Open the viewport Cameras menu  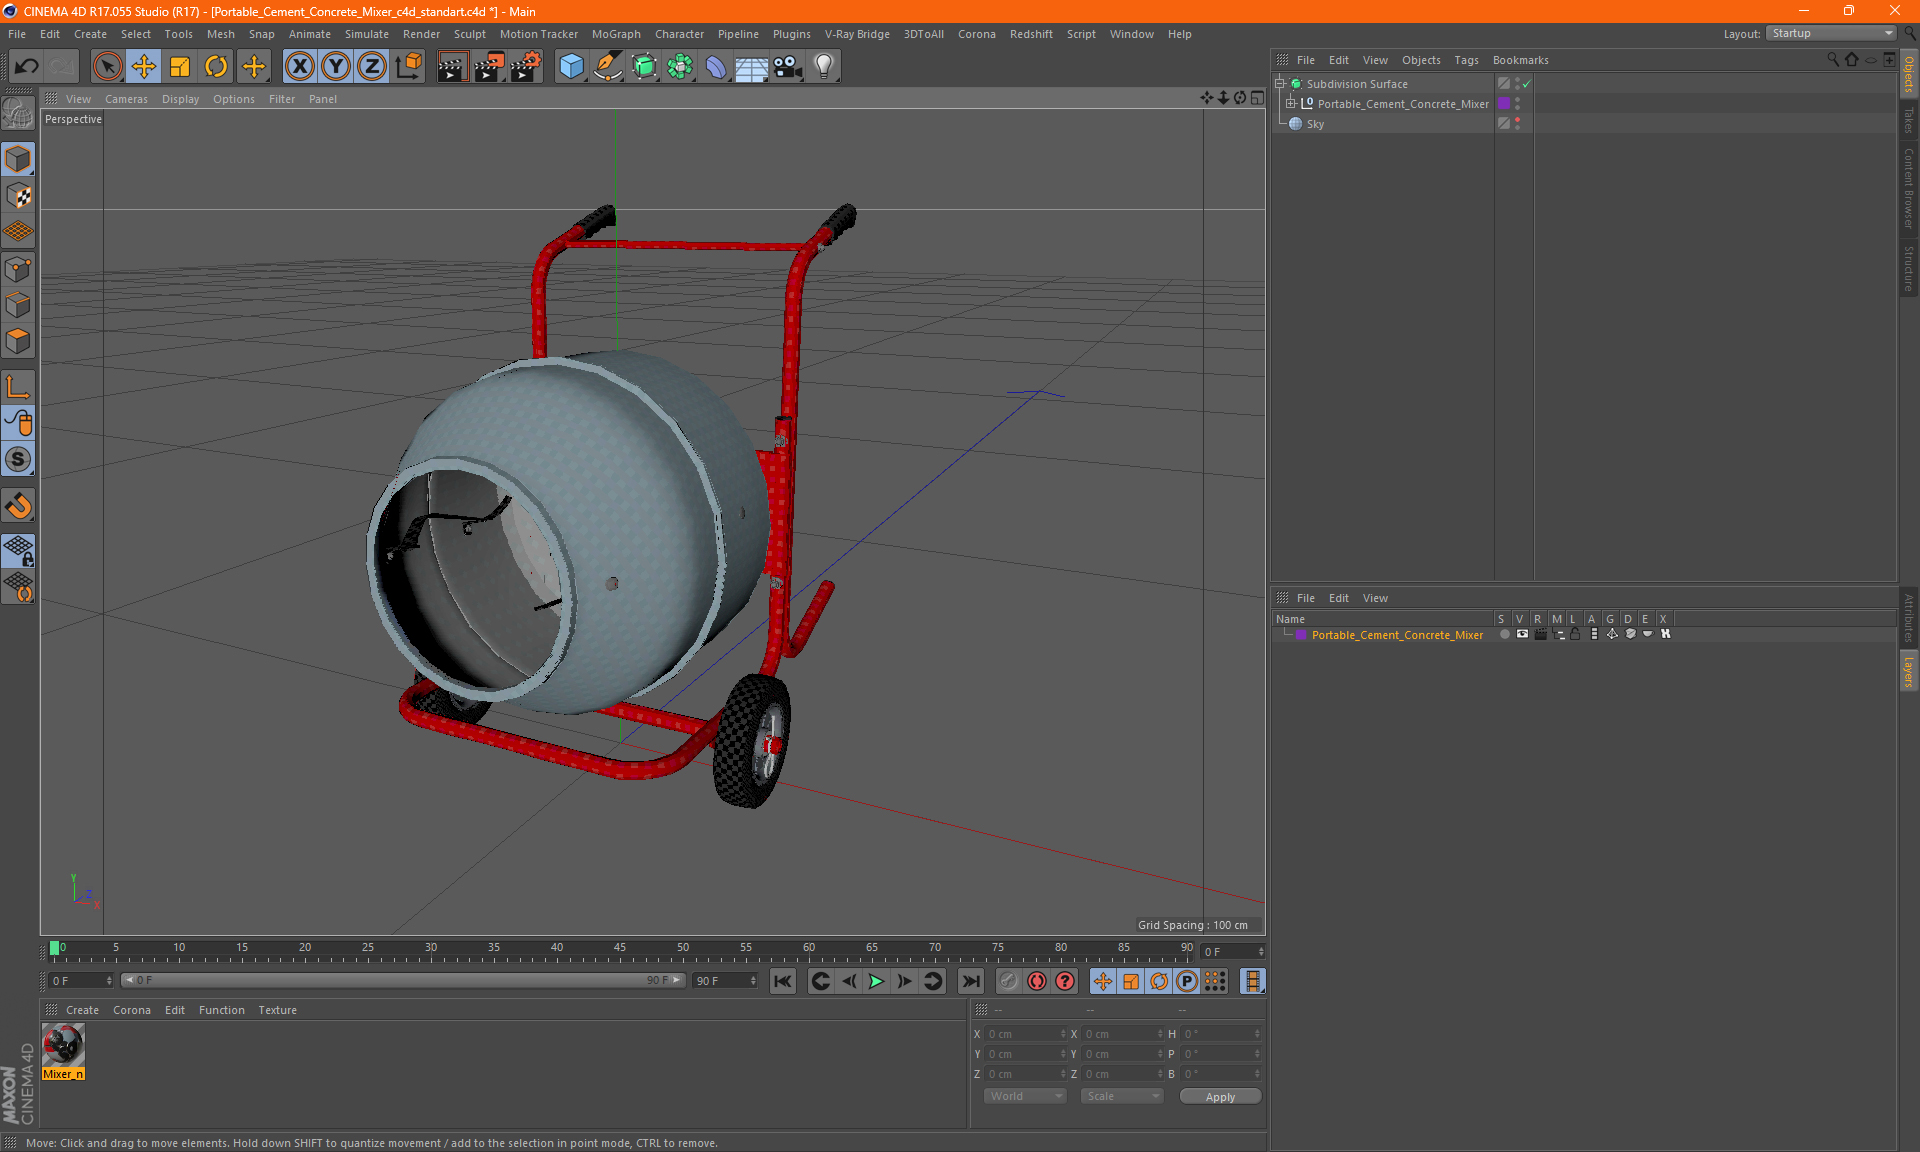[126, 99]
